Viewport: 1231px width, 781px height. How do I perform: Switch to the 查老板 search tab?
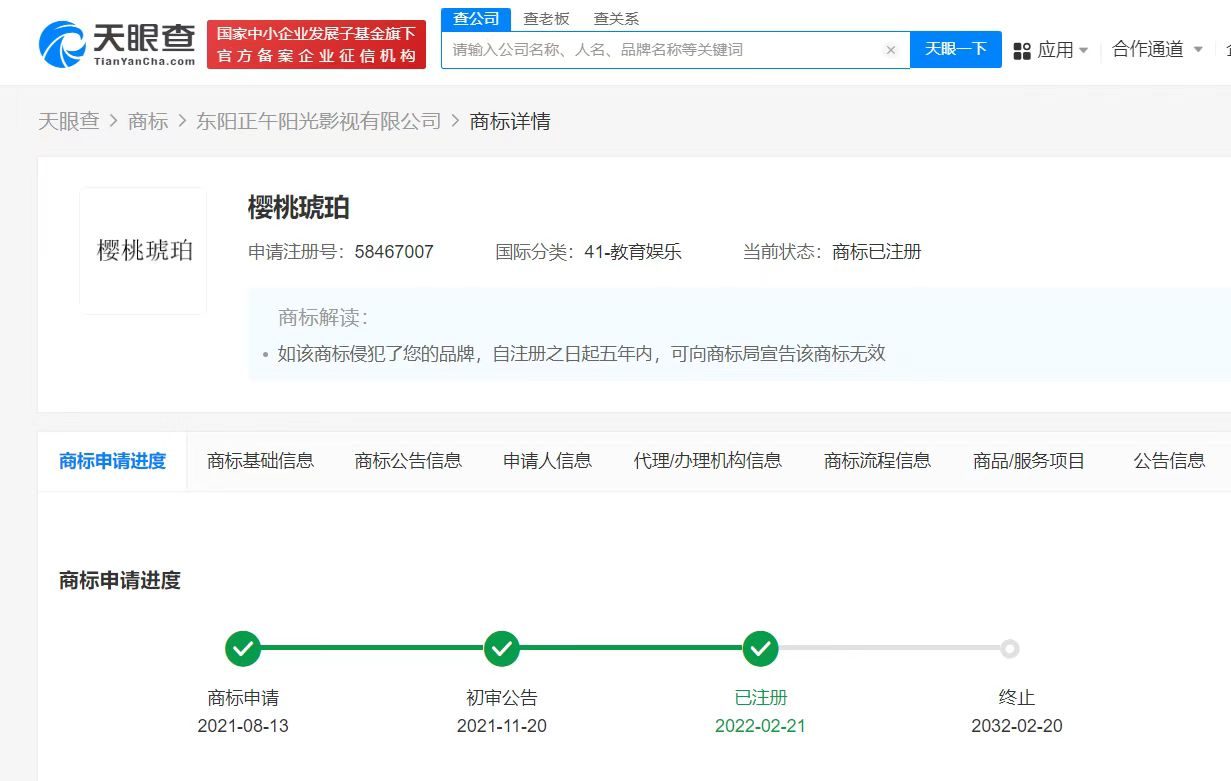pyautogui.click(x=547, y=18)
